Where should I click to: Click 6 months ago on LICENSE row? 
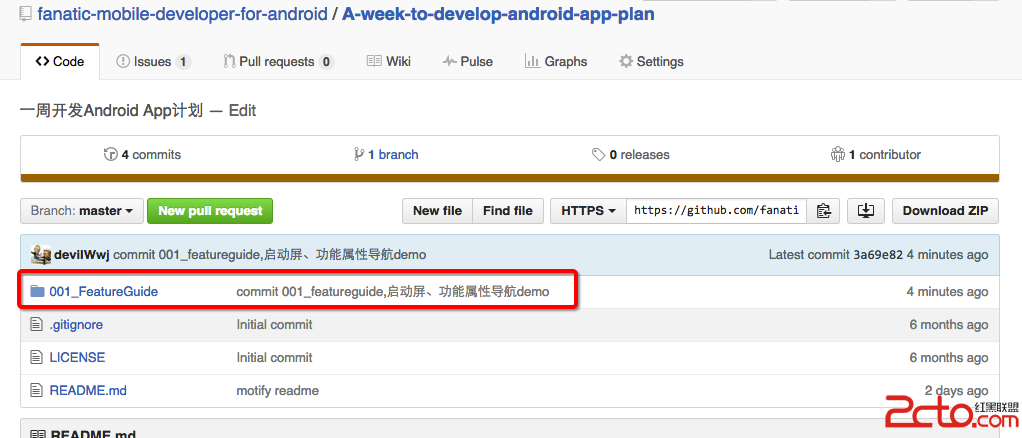pyautogui.click(x=949, y=357)
